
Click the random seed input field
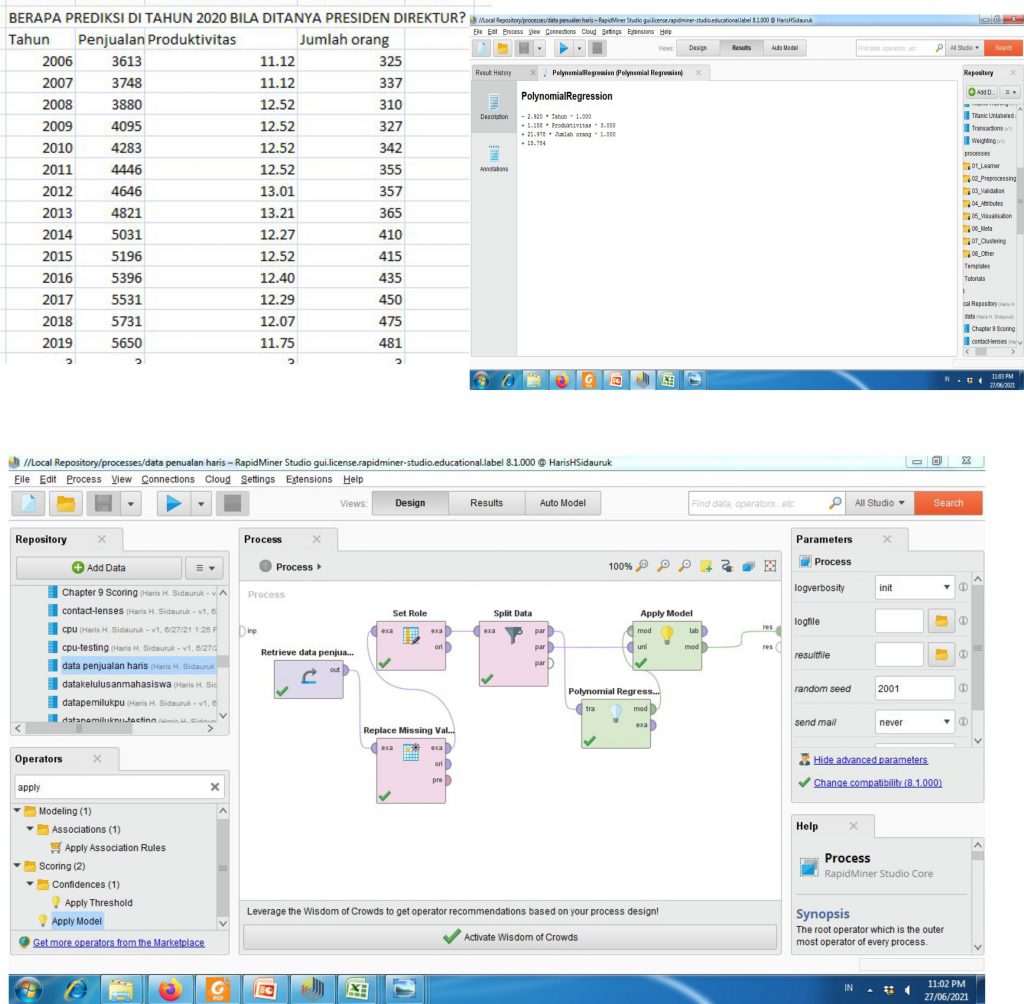pyautogui.click(x=914, y=688)
